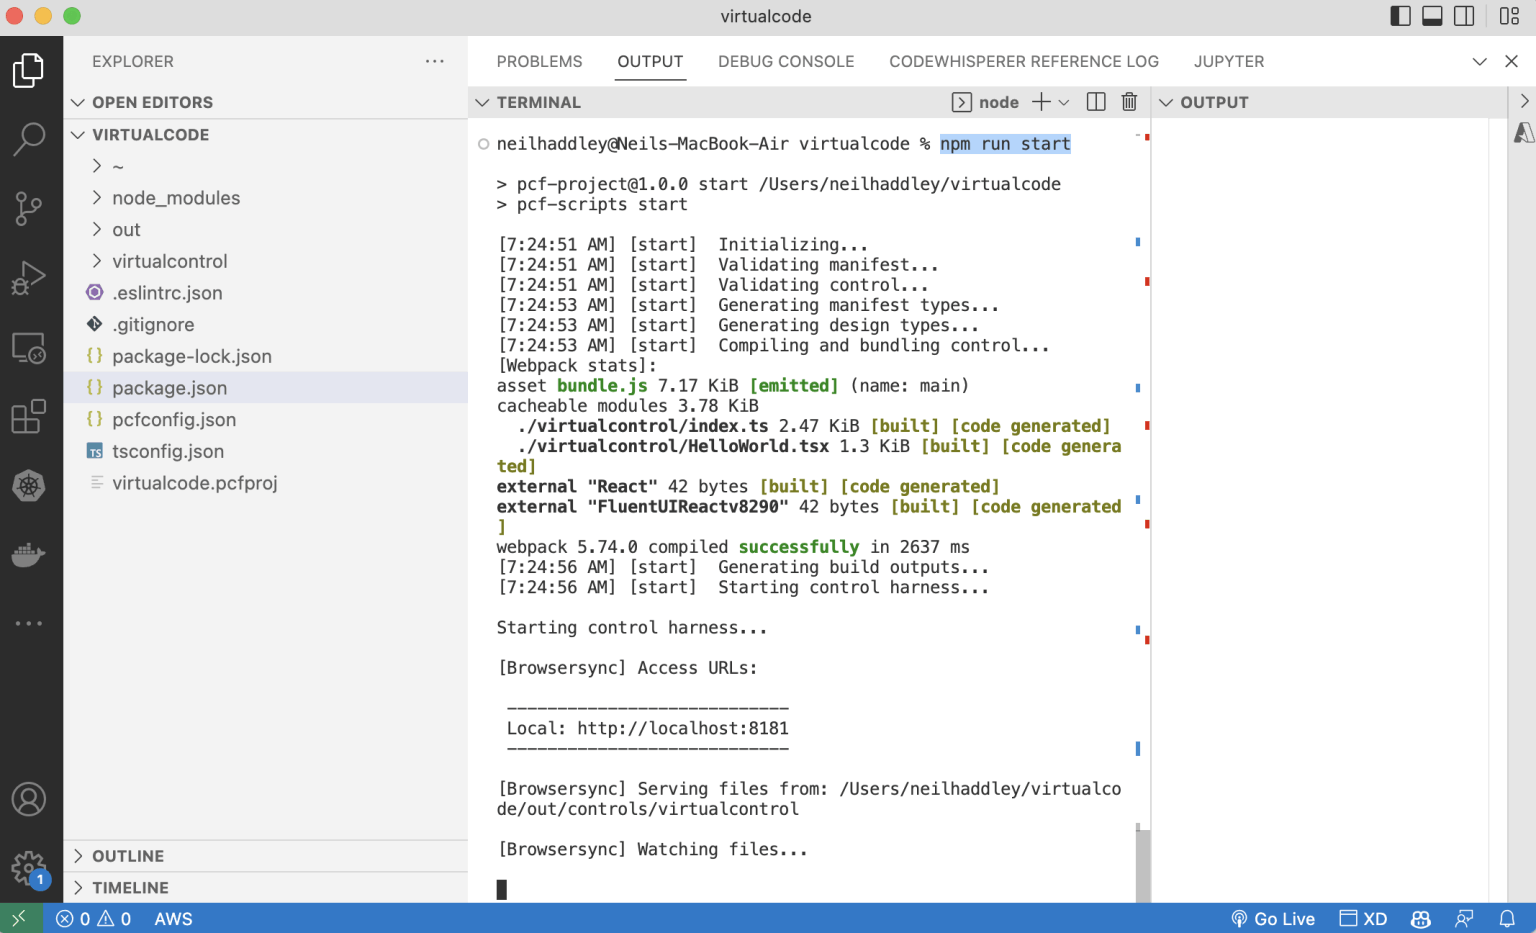The width and height of the screenshot is (1536, 933).
Task: Expand the OUTLINE section
Action: (x=128, y=856)
